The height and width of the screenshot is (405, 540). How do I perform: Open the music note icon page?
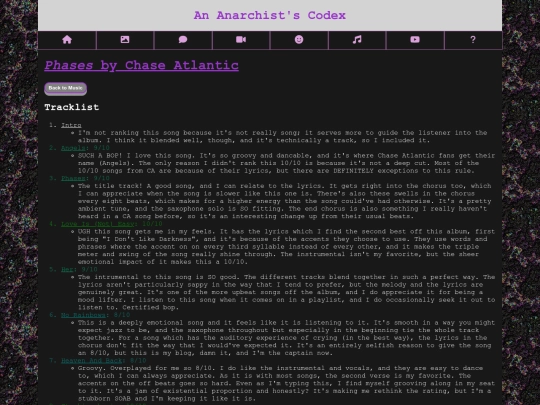(357, 40)
